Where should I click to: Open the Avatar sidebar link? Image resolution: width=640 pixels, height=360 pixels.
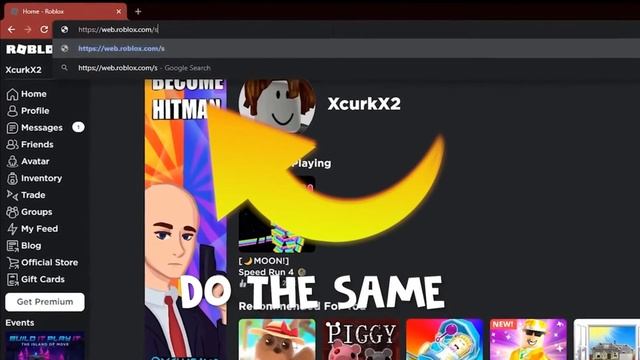(35, 161)
